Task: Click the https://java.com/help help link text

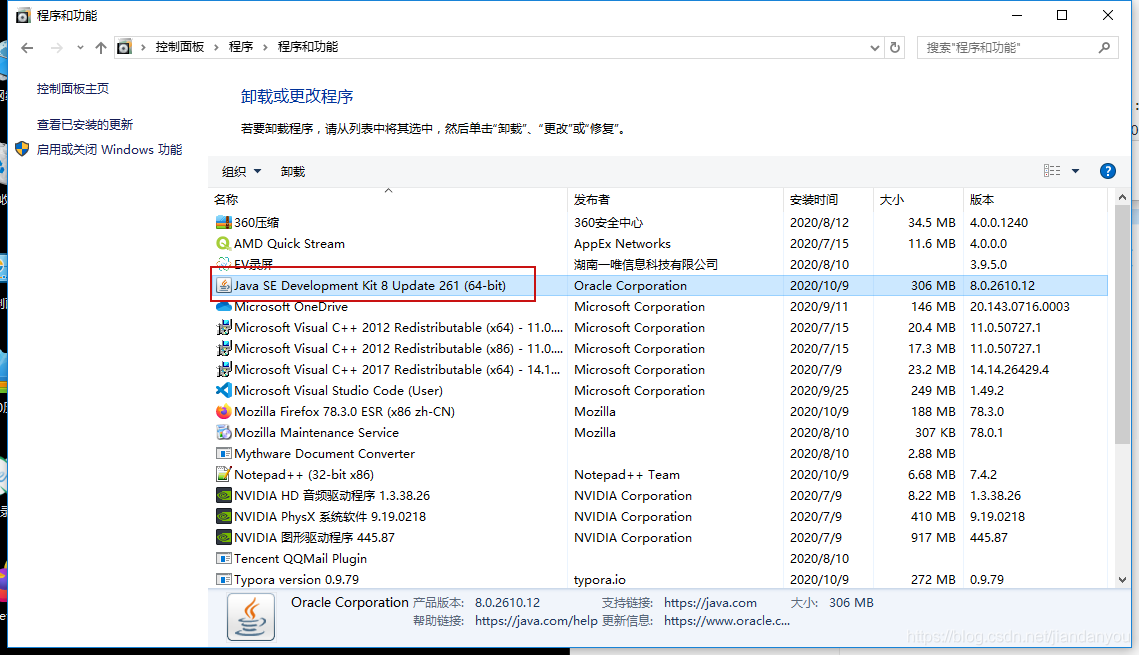Action: point(536,621)
